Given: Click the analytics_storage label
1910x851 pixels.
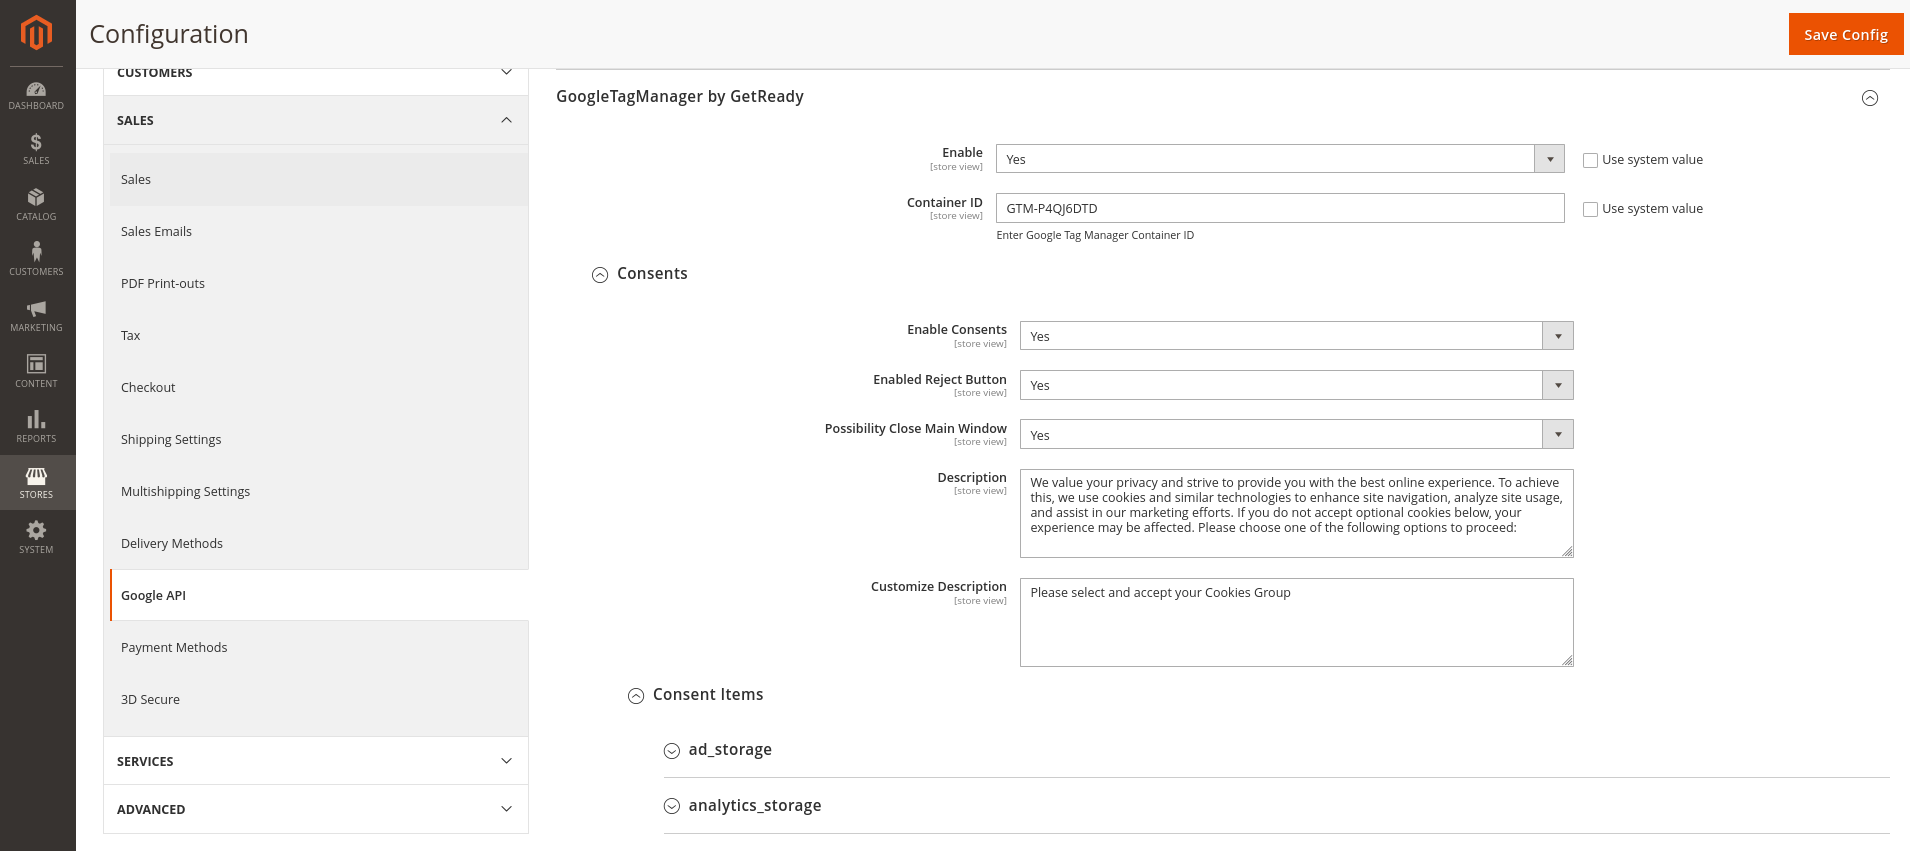Looking at the screenshot, I should pyautogui.click(x=755, y=806).
